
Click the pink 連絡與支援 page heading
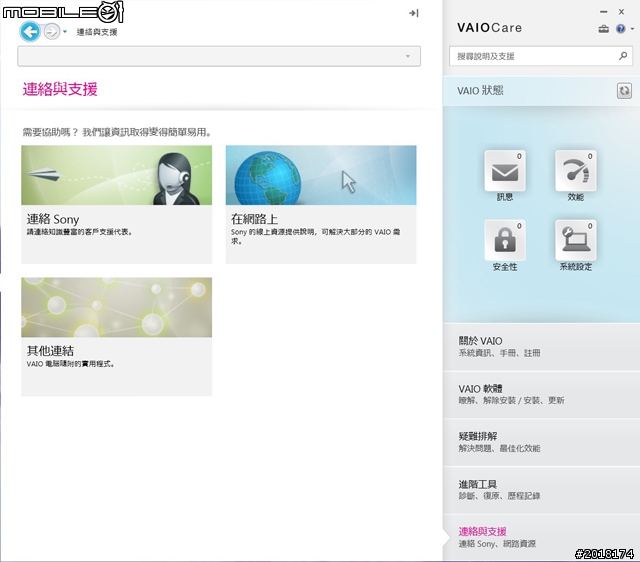click(x=60, y=89)
